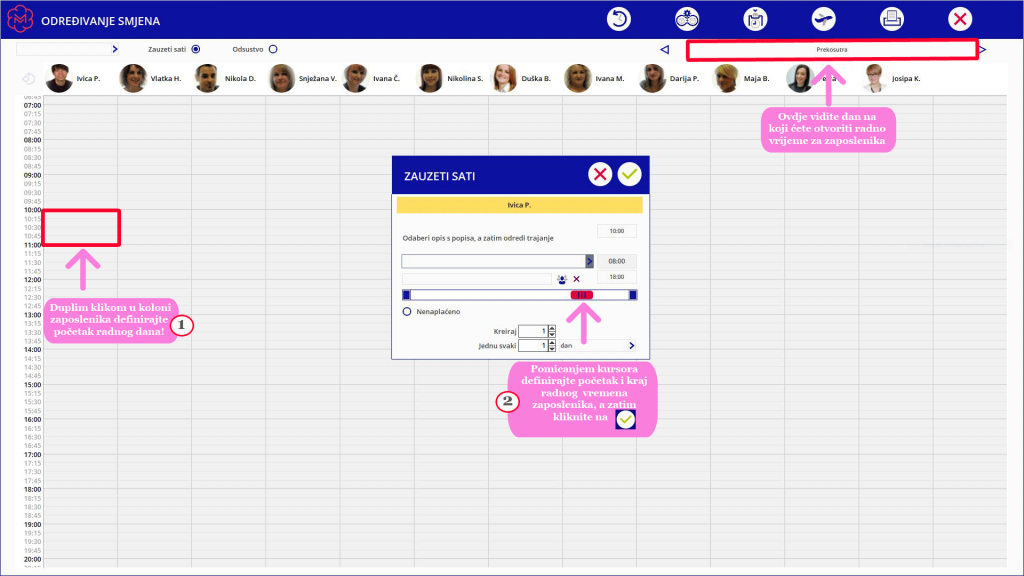Select the Odsustvo radio button
Image resolution: width=1024 pixels, height=576 pixels.
click(273, 49)
